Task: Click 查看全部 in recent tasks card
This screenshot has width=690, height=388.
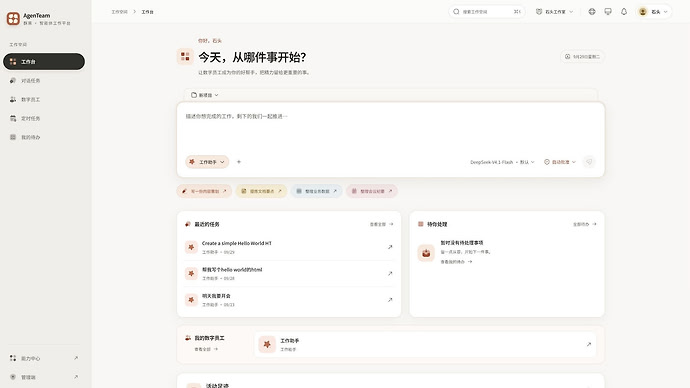Action: 382,224
